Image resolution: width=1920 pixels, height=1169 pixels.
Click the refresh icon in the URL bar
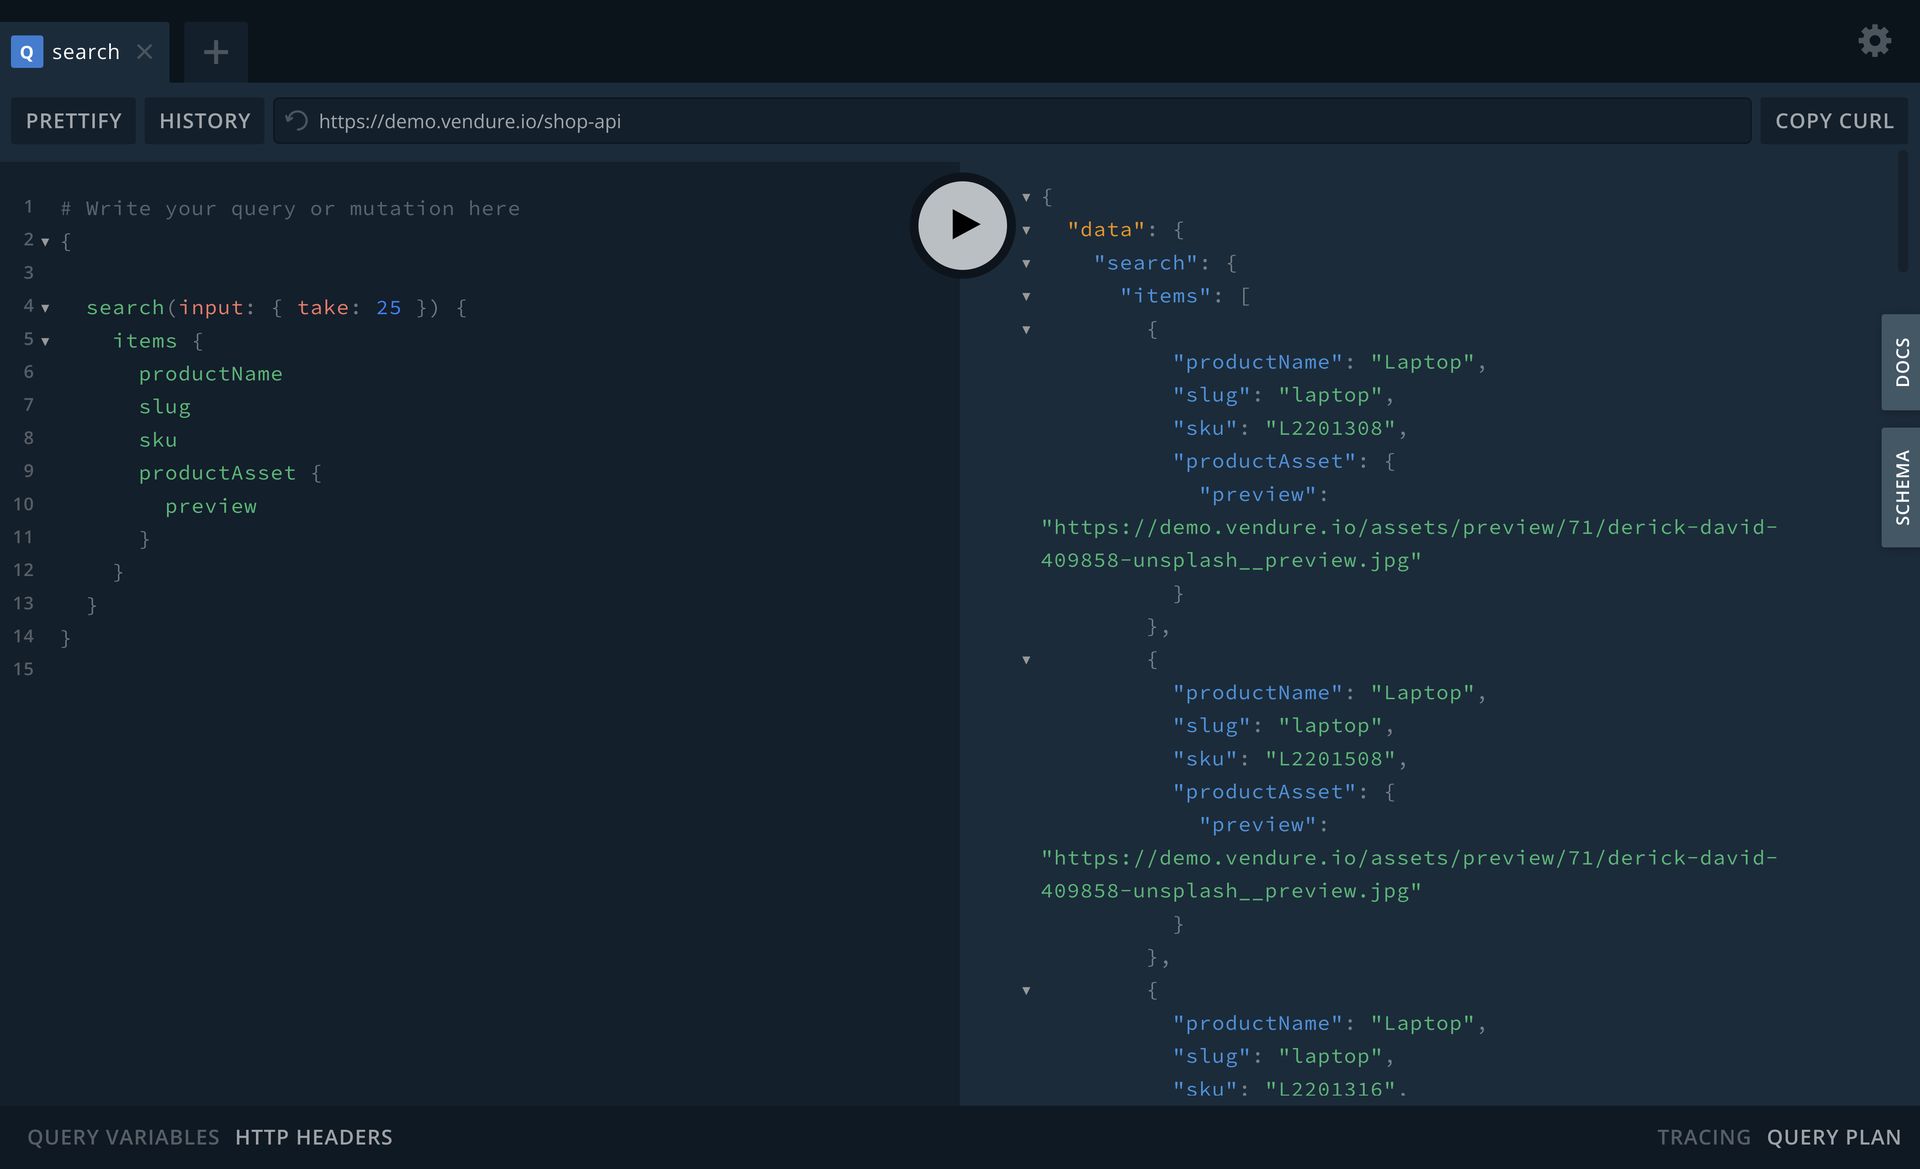295,120
